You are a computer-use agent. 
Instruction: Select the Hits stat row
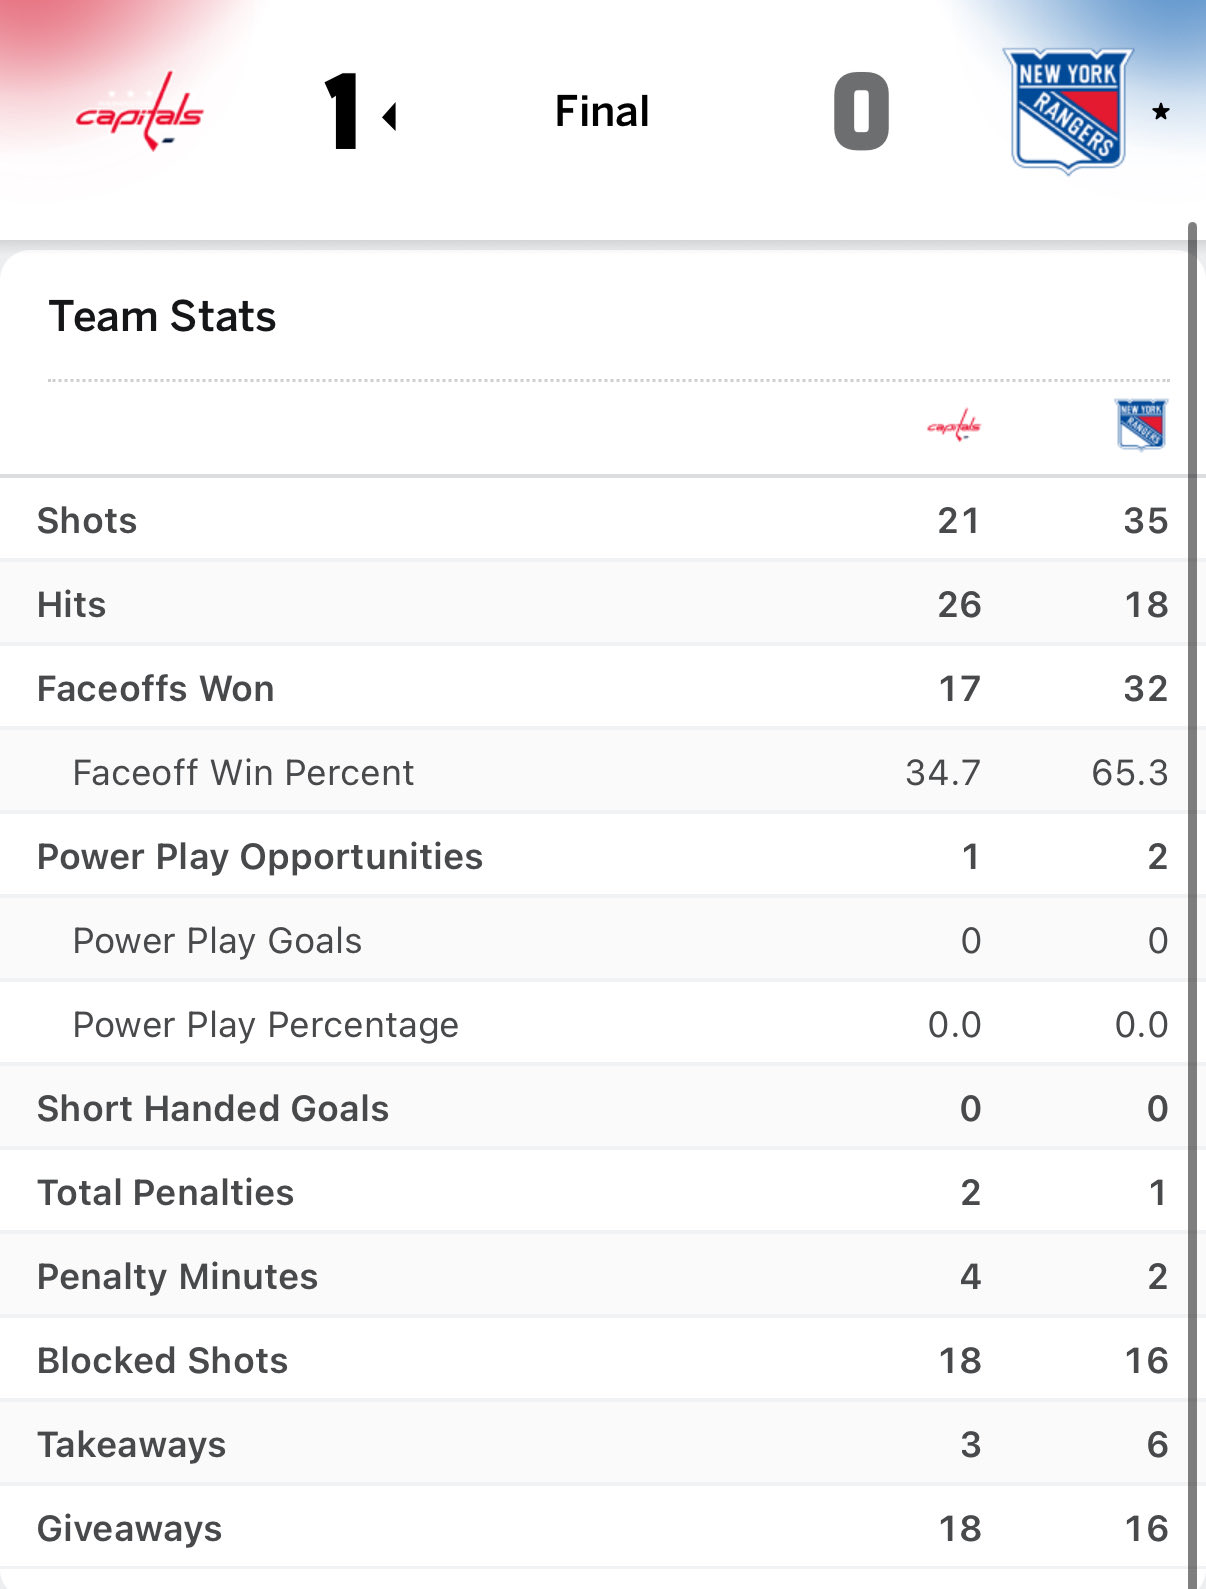coord(72,605)
